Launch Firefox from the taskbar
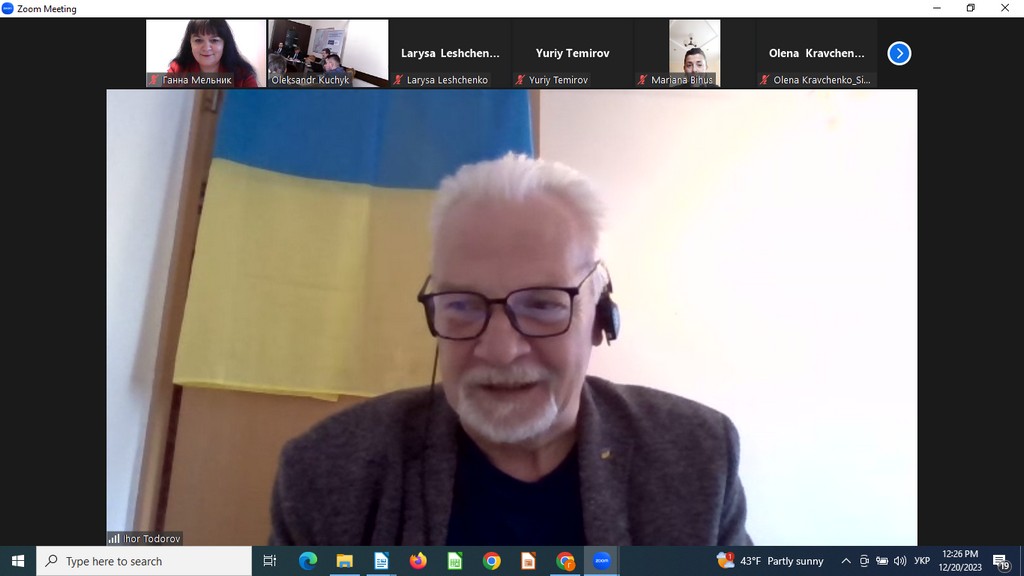The height and width of the screenshot is (576, 1024). pyautogui.click(x=418, y=561)
